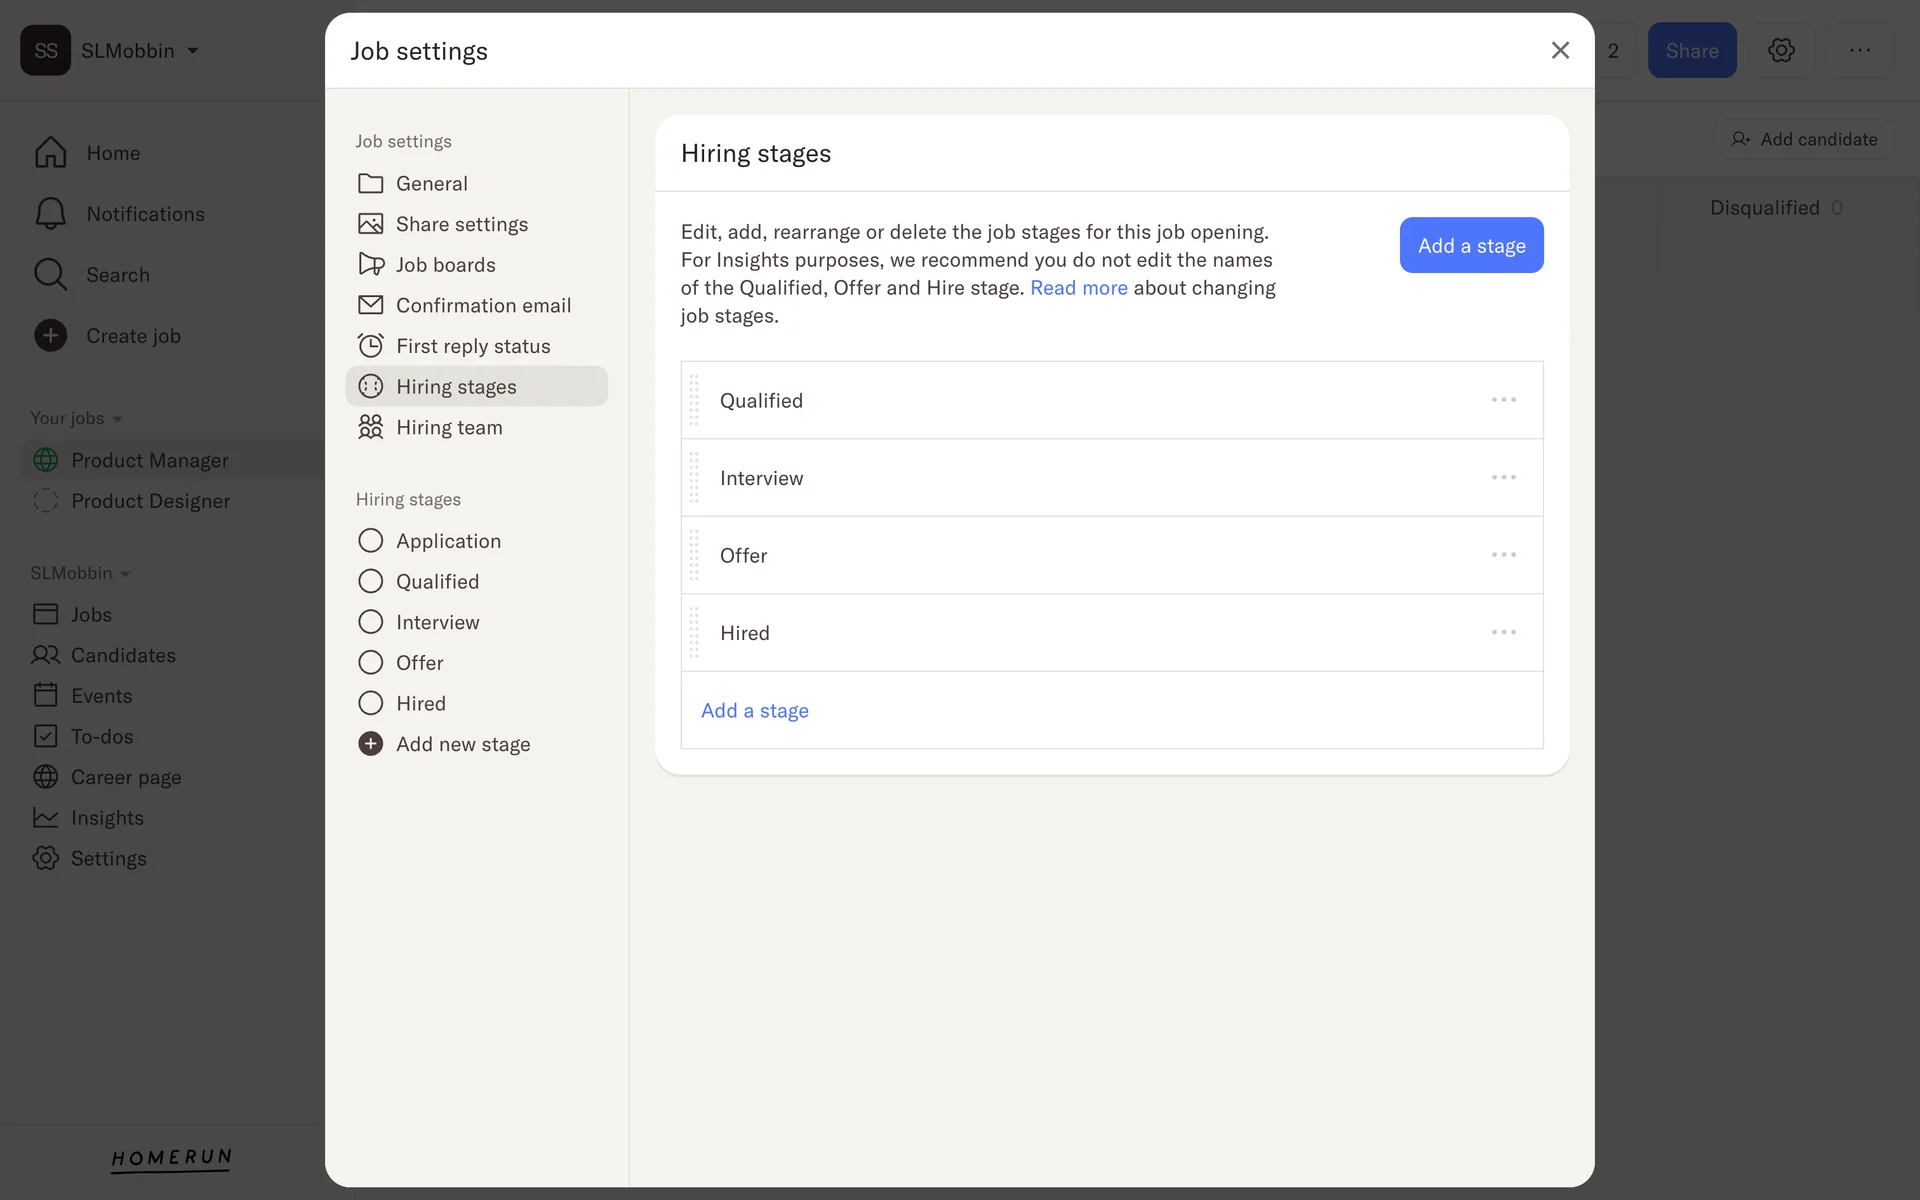The height and width of the screenshot is (1200, 1920).
Task: Select the Offer stage circle in sidebar
Action: 370,663
